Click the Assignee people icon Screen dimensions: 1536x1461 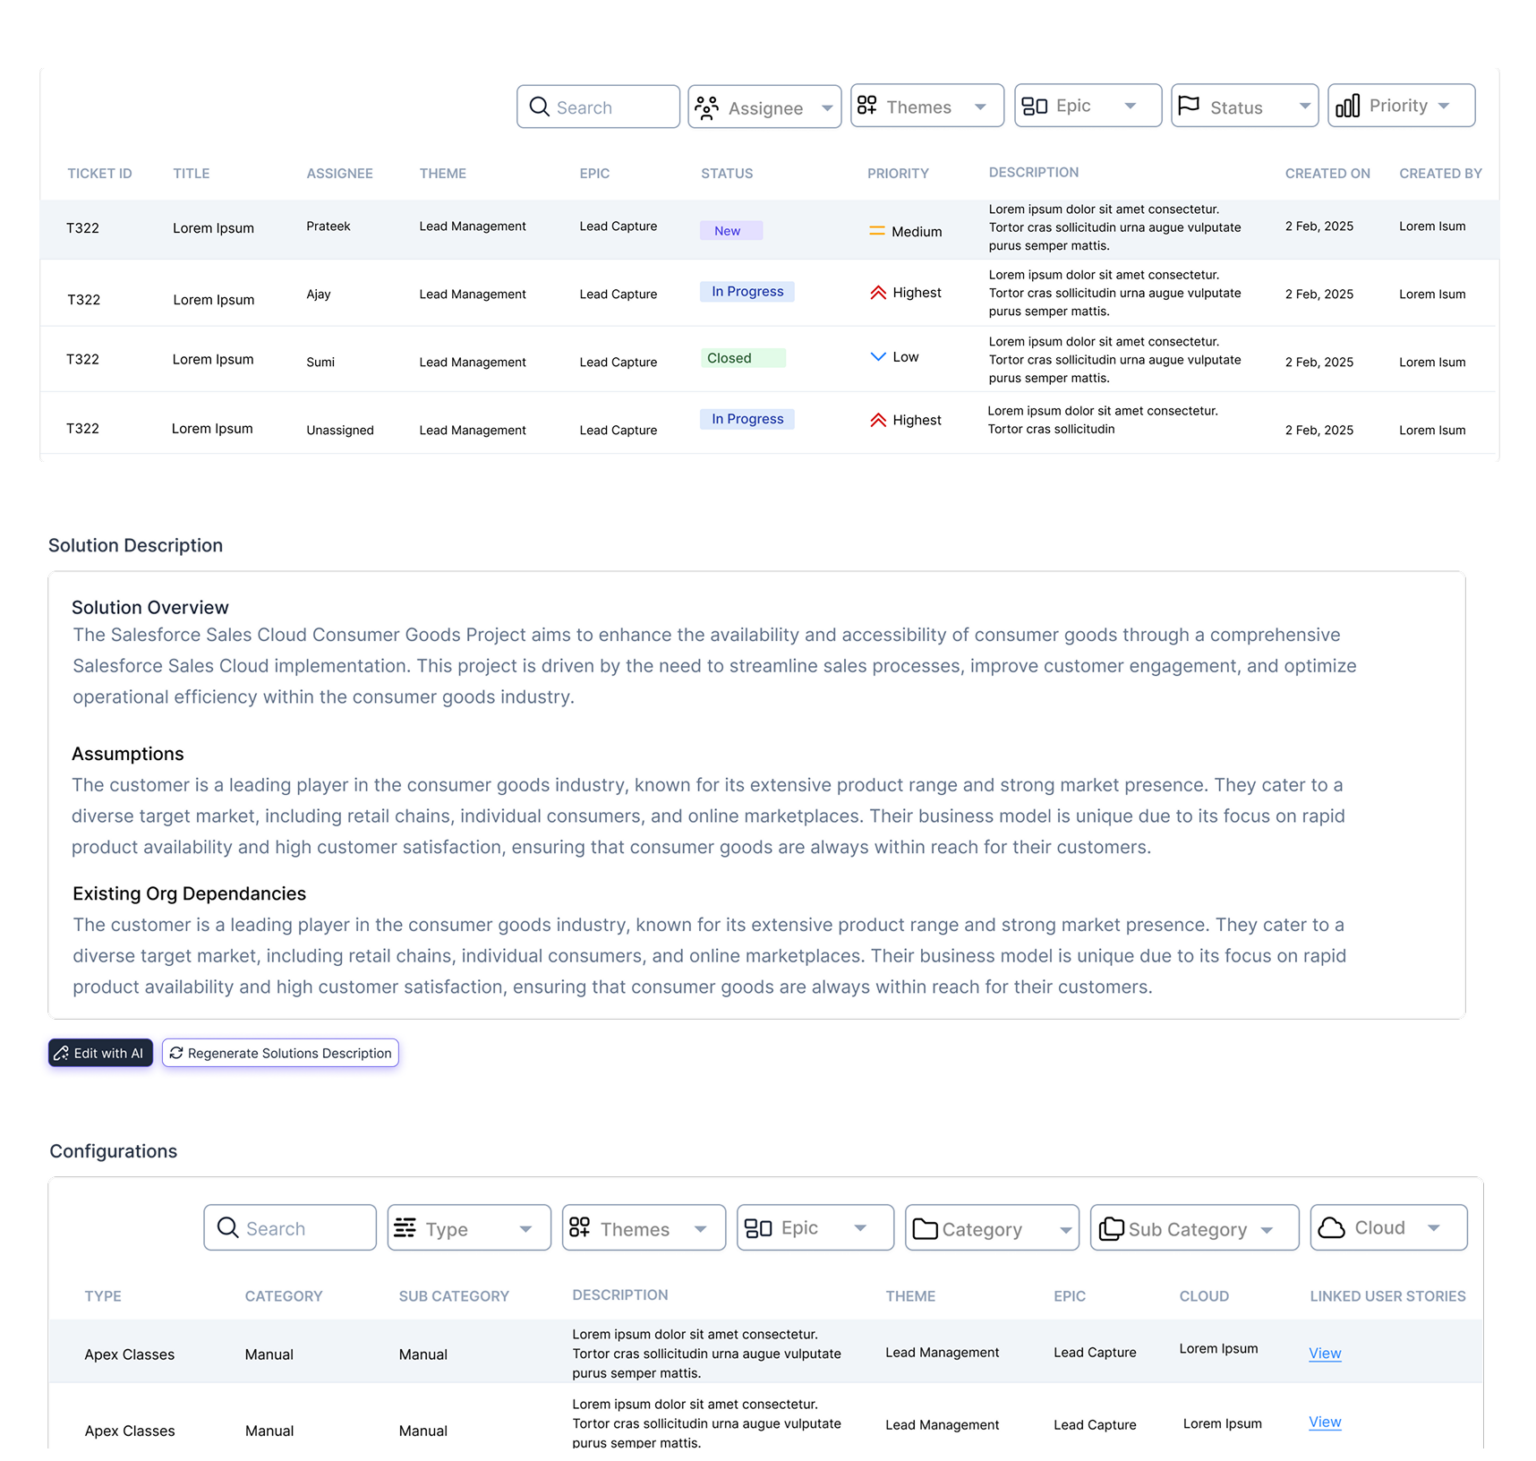tap(708, 106)
